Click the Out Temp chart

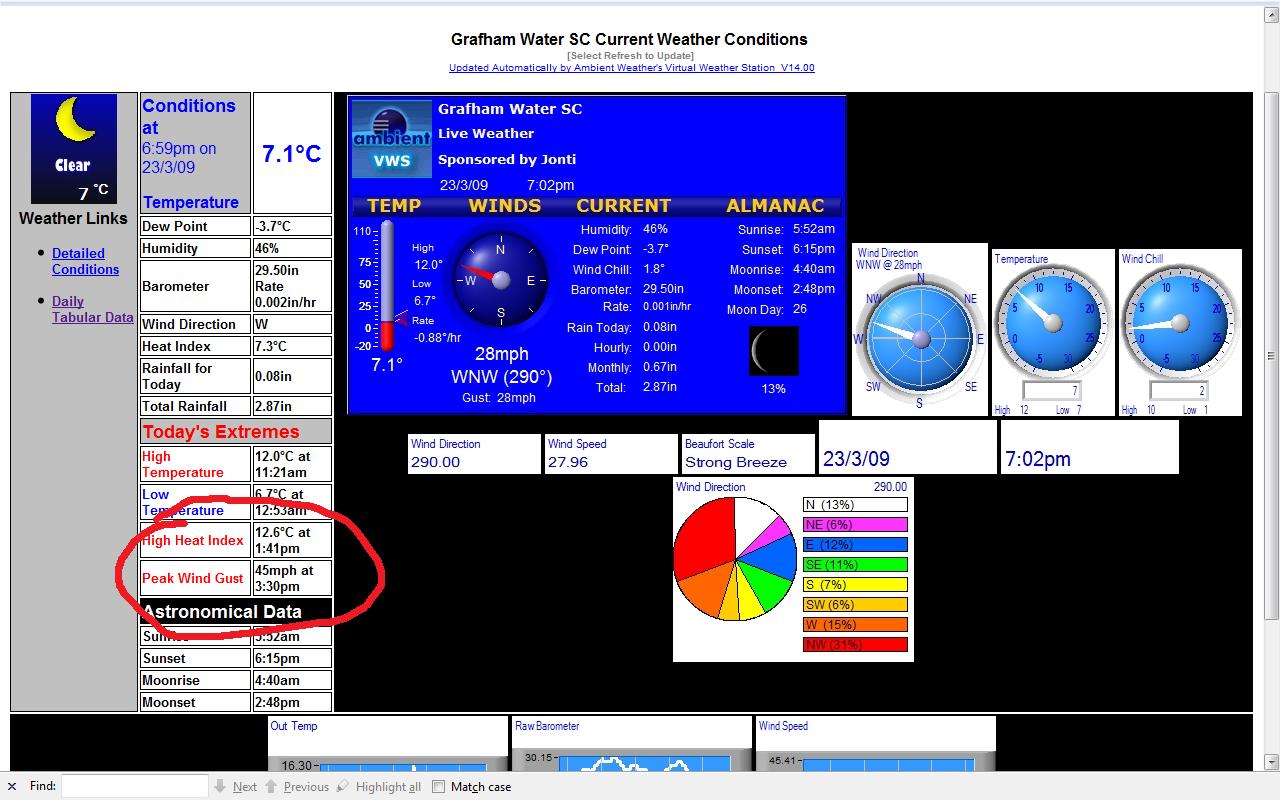tap(388, 743)
